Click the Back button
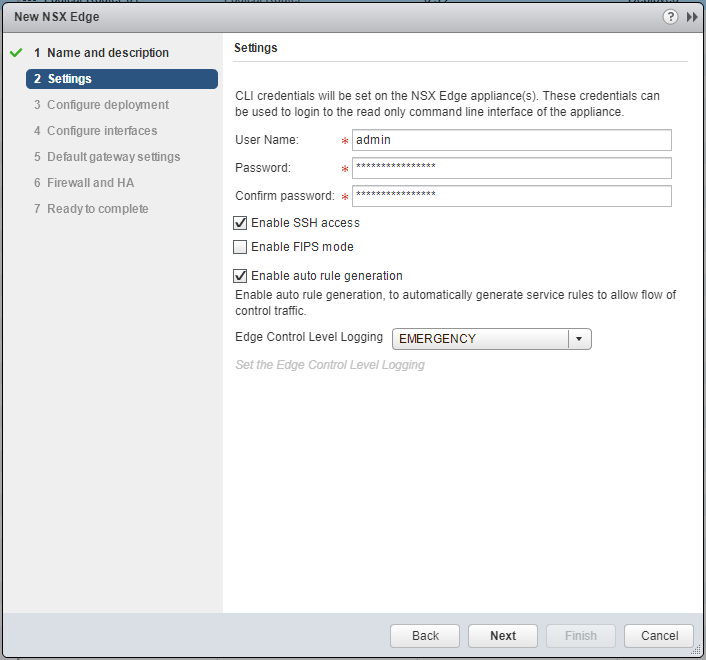 tap(425, 636)
